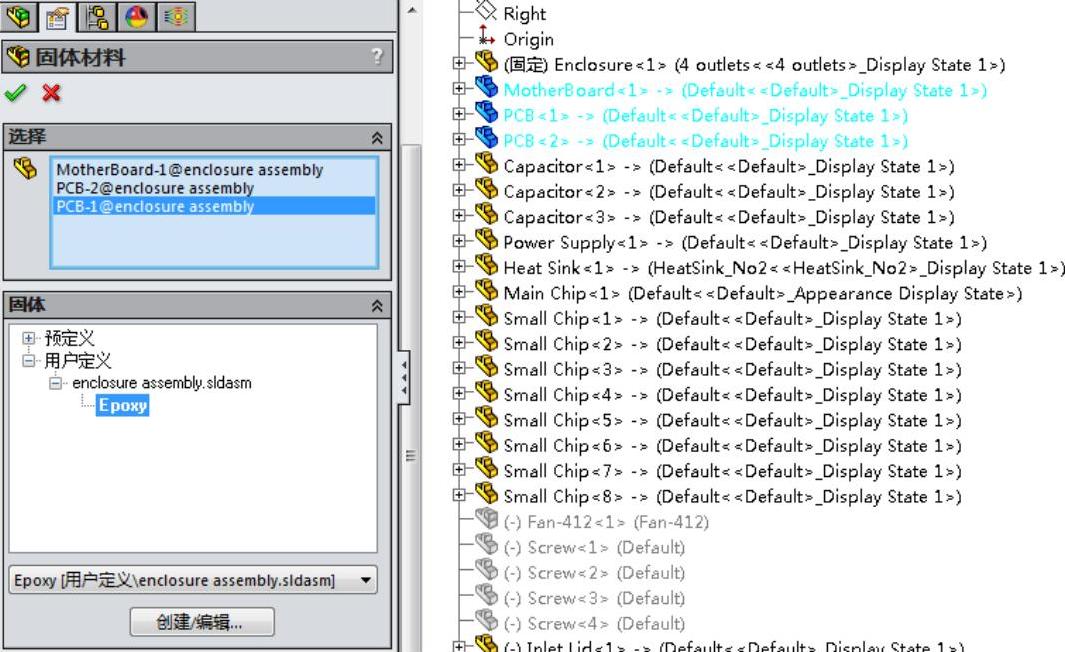Open help question mark in 固体材料 header

tap(376, 57)
